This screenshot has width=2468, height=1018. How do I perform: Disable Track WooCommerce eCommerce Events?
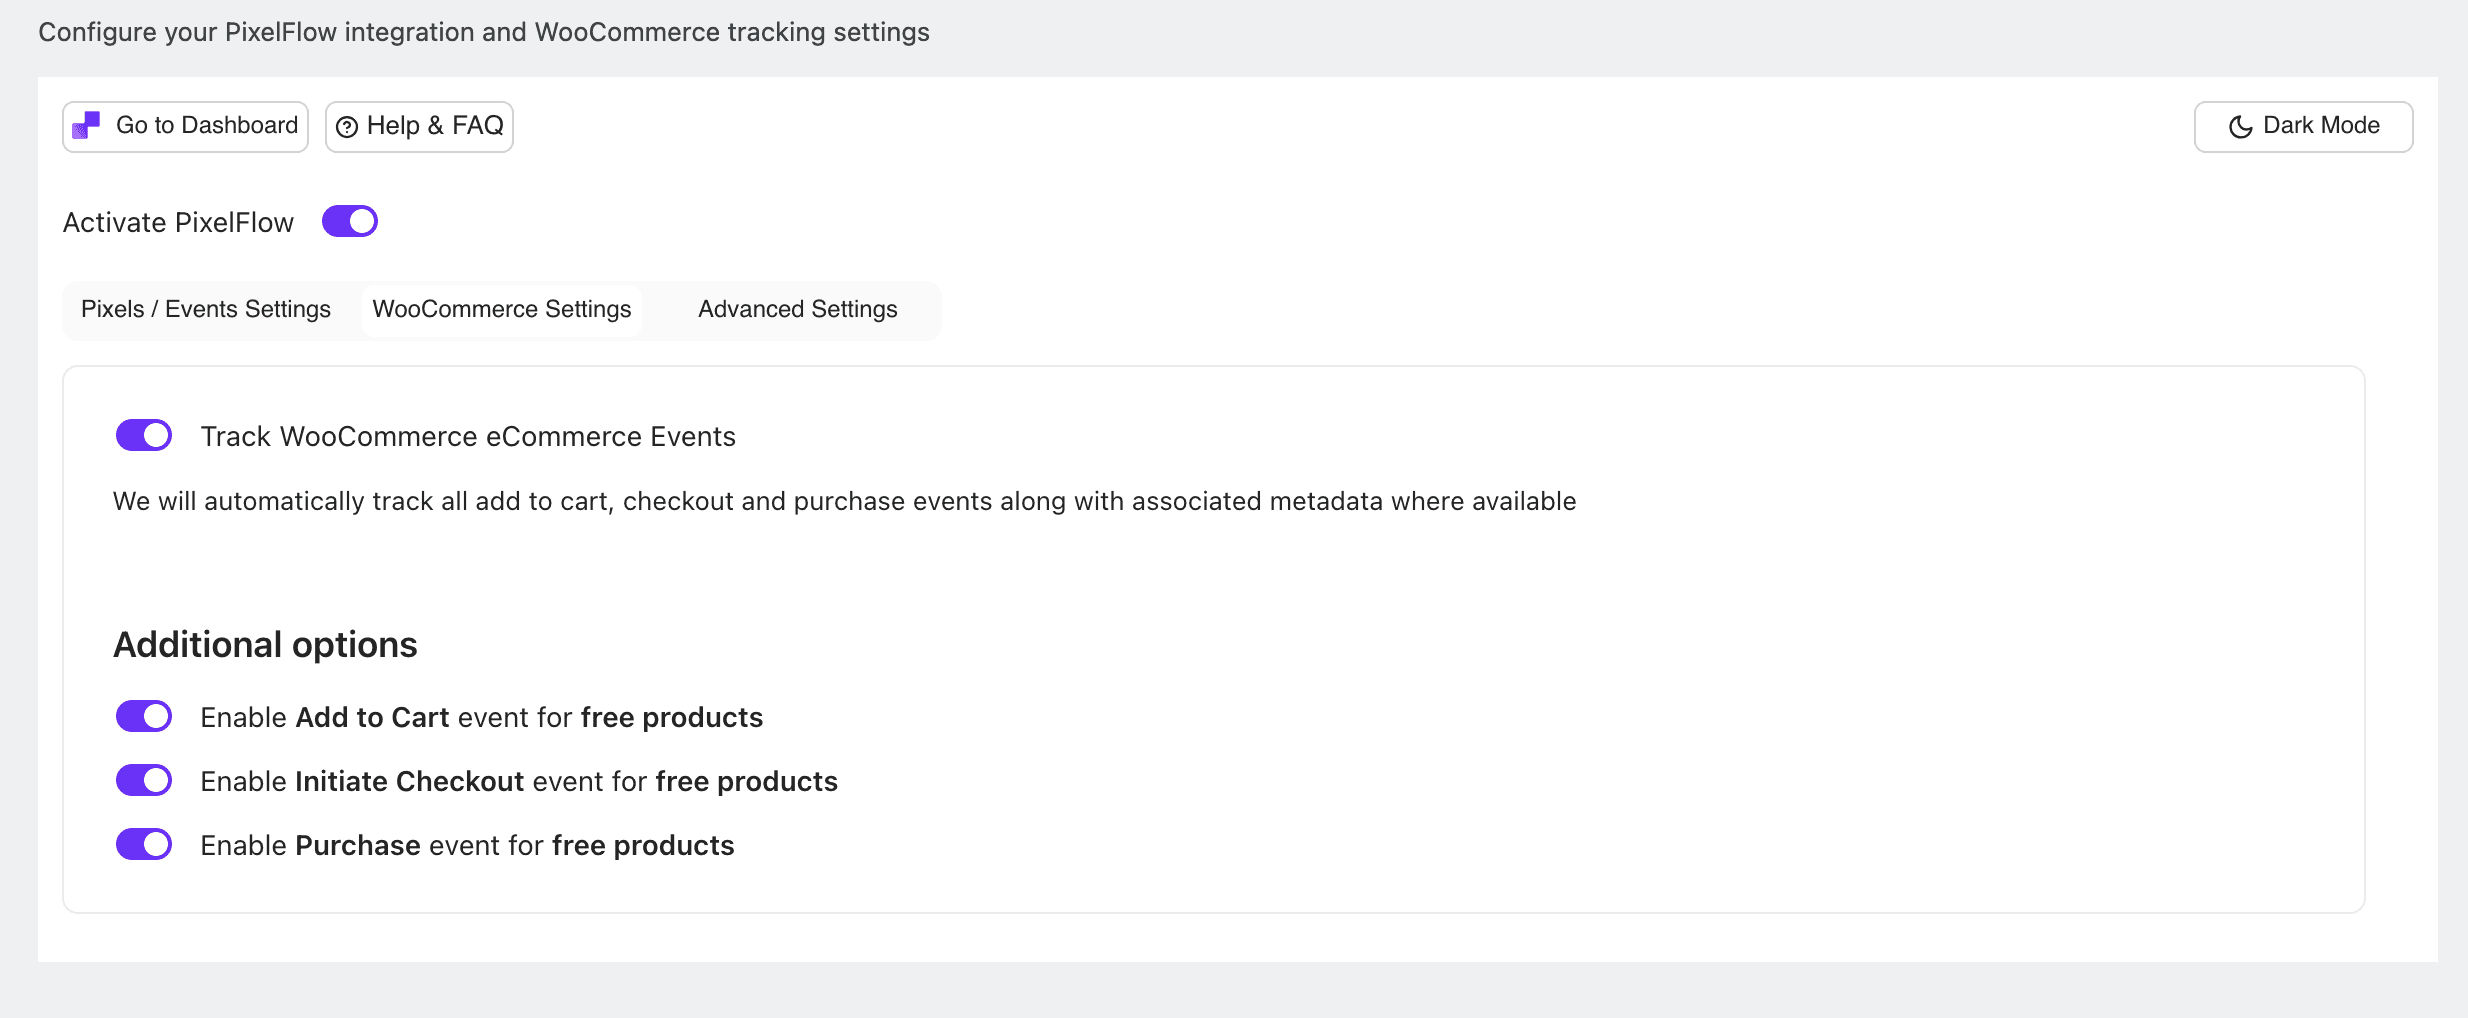[144, 435]
